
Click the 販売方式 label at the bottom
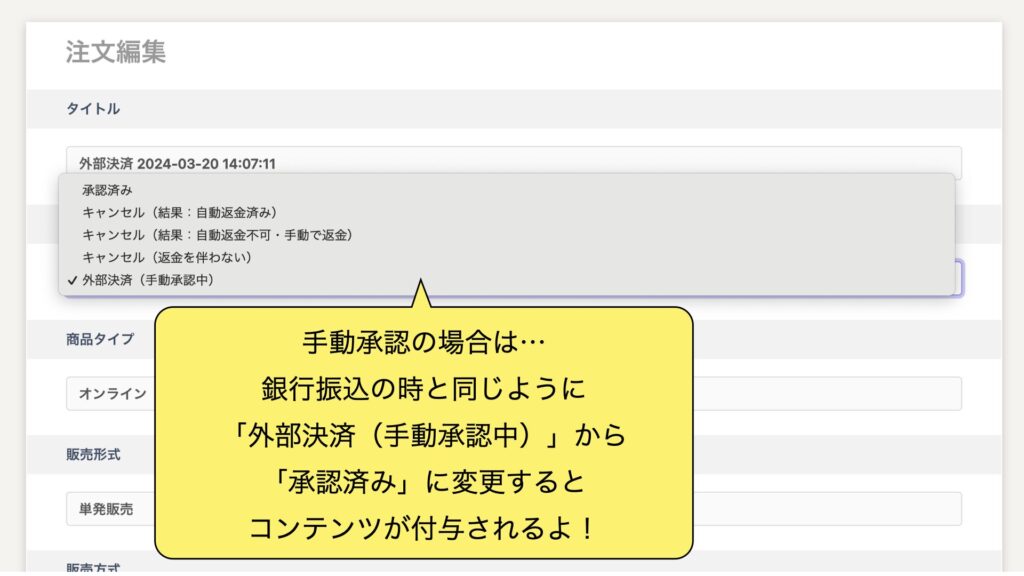point(93,567)
